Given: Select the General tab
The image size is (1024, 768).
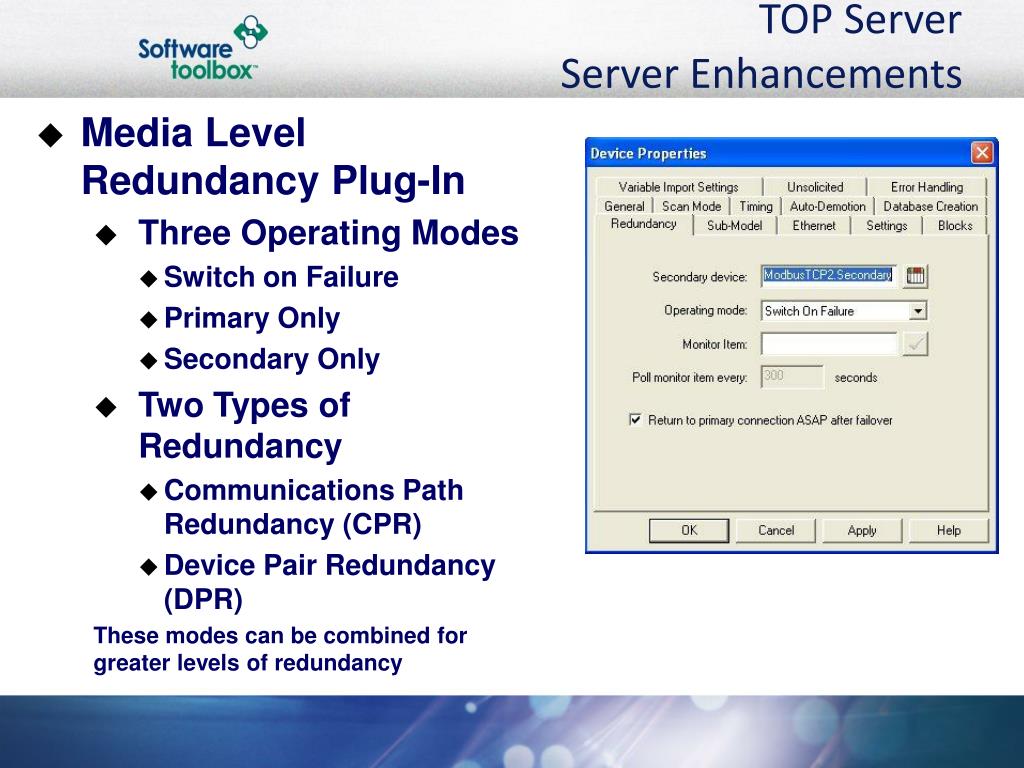Looking at the screenshot, I should point(624,206).
